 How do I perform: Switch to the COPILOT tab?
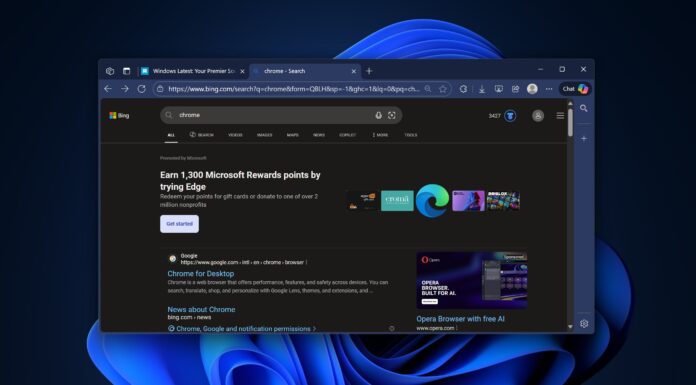pyautogui.click(x=348, y=135)
